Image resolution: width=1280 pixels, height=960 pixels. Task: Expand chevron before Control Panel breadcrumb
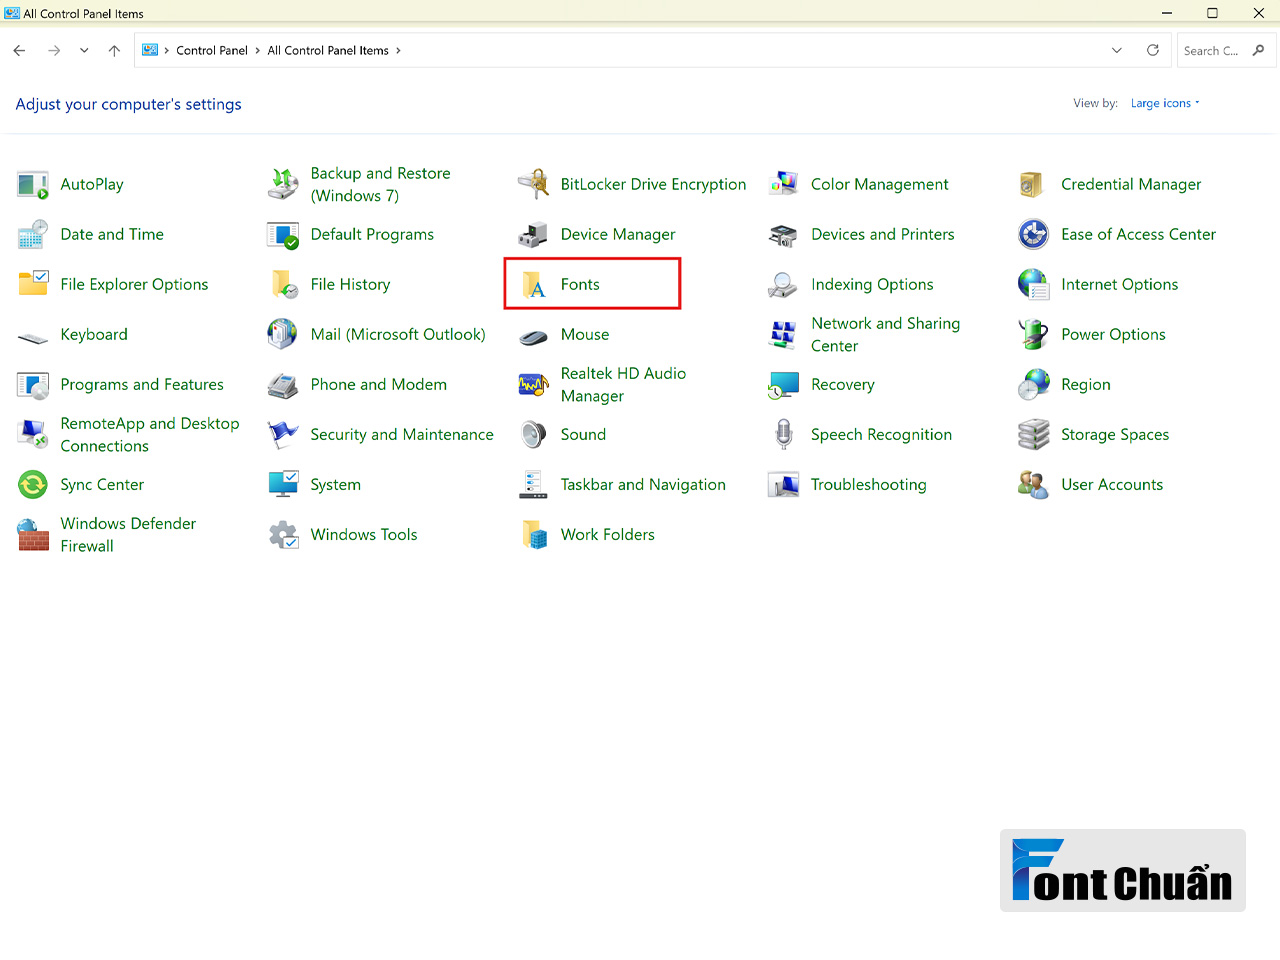pyautogui.click(x=167, y=50)
